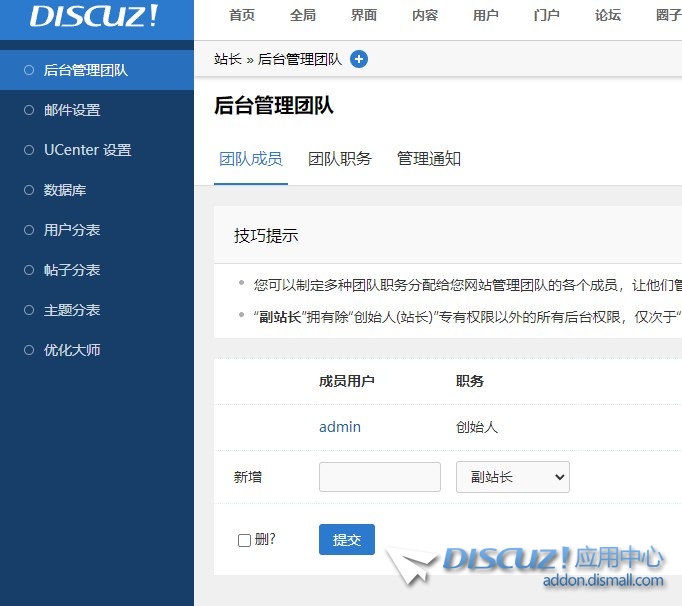
Task: Open 用户 in the top navigation
Action: 486,15
